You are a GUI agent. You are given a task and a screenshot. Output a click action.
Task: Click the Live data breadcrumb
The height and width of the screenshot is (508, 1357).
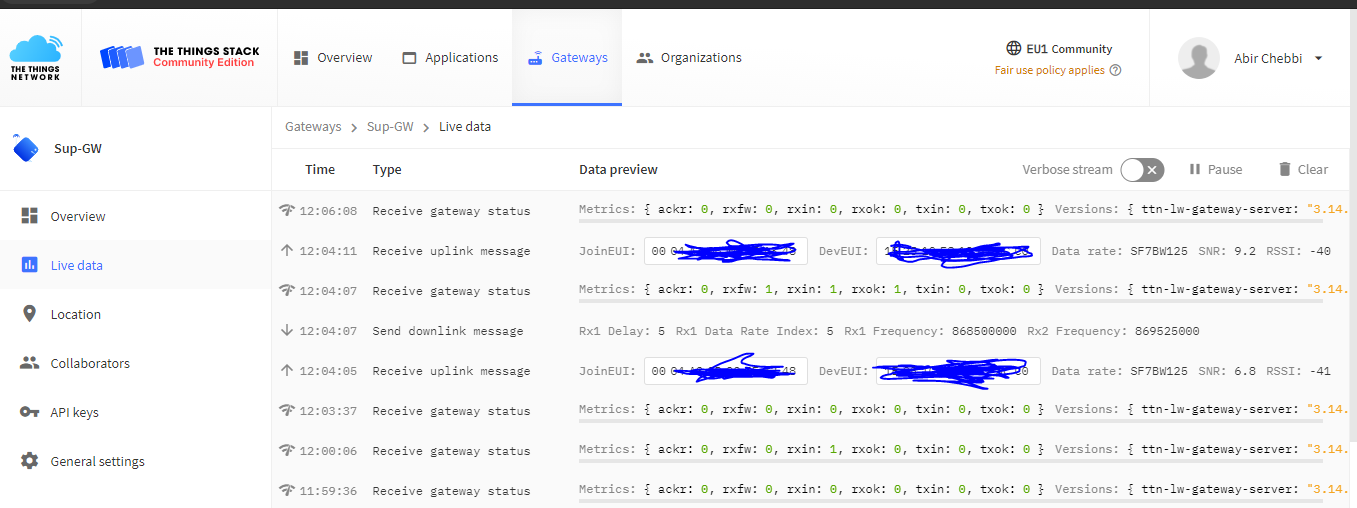coord(465,127)
